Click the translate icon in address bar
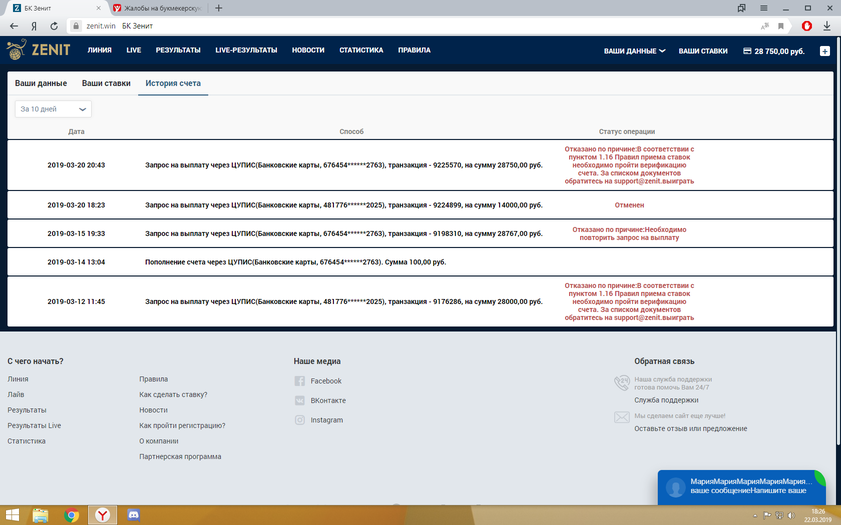 (765, 26)
